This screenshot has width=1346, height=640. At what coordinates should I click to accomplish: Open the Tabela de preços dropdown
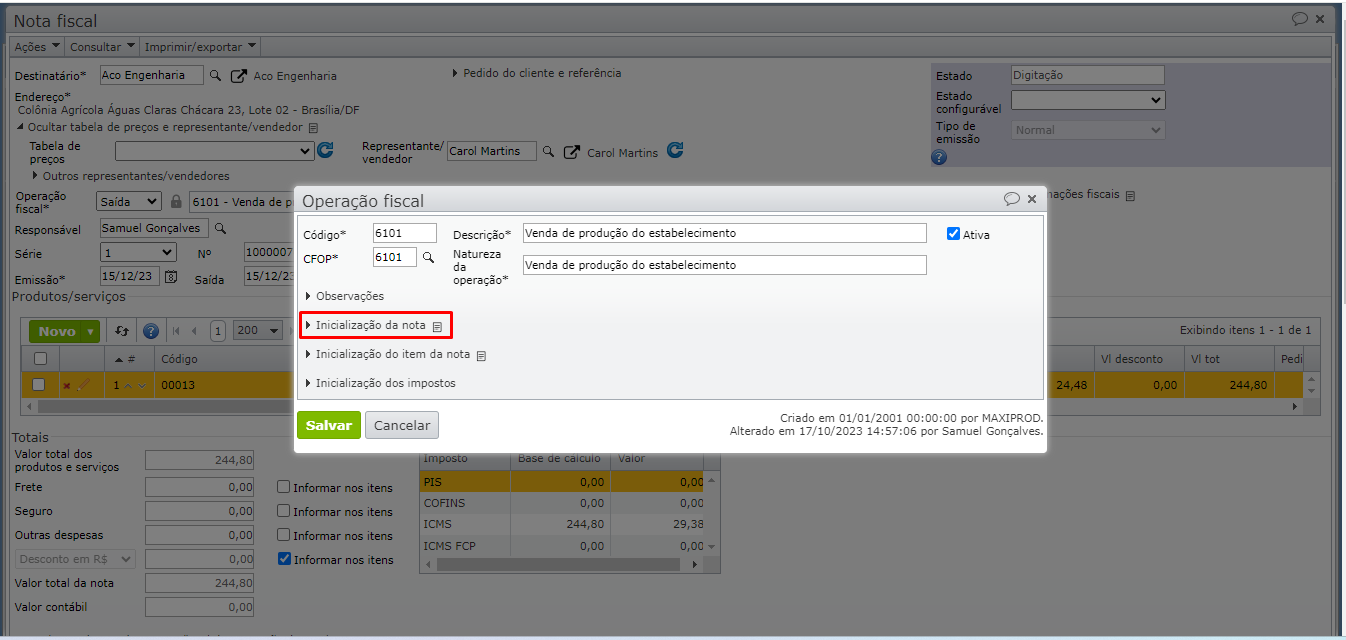coord(214,151)
